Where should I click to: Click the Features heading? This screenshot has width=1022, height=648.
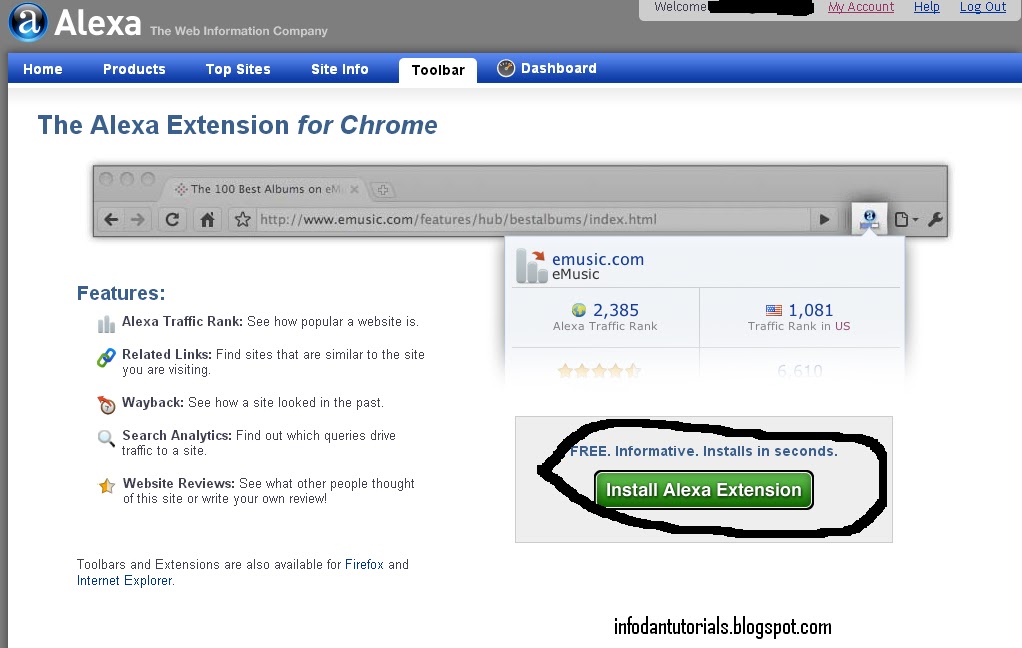coord(121,293)
